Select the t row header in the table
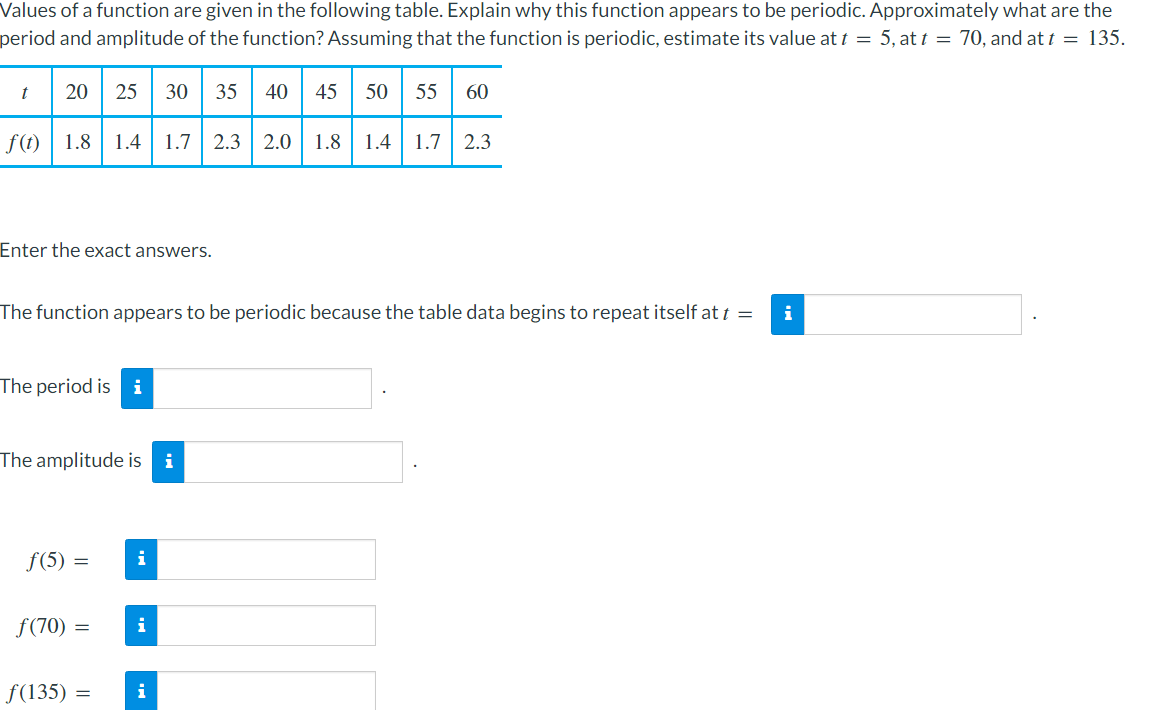 24,91
